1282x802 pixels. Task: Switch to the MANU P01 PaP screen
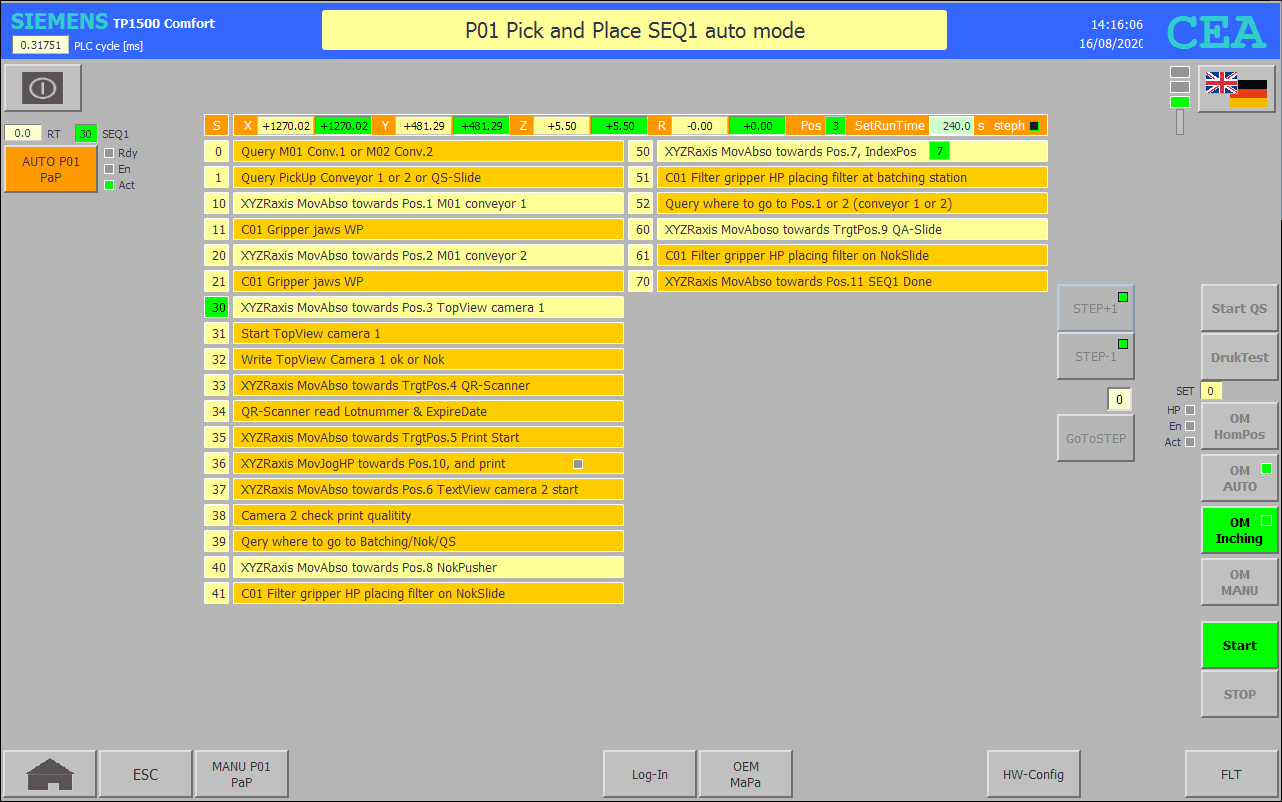[x=241, y=773]
